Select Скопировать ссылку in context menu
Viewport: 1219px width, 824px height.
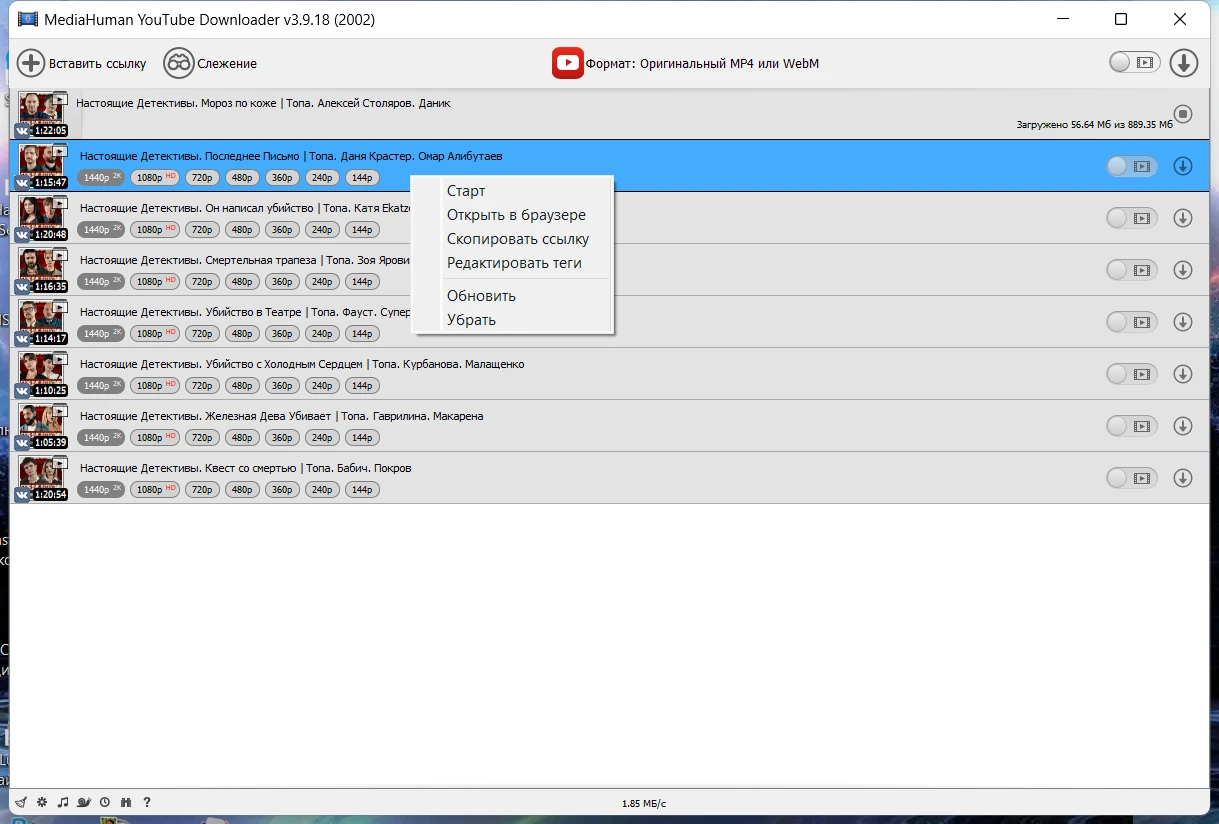(x=517, y=239)
